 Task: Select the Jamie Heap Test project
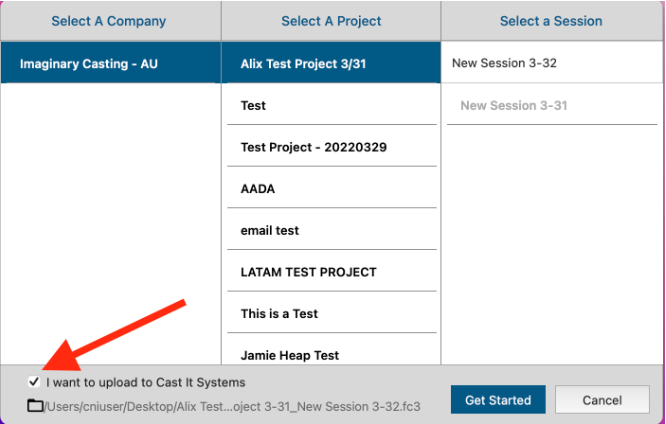[290, 355]
